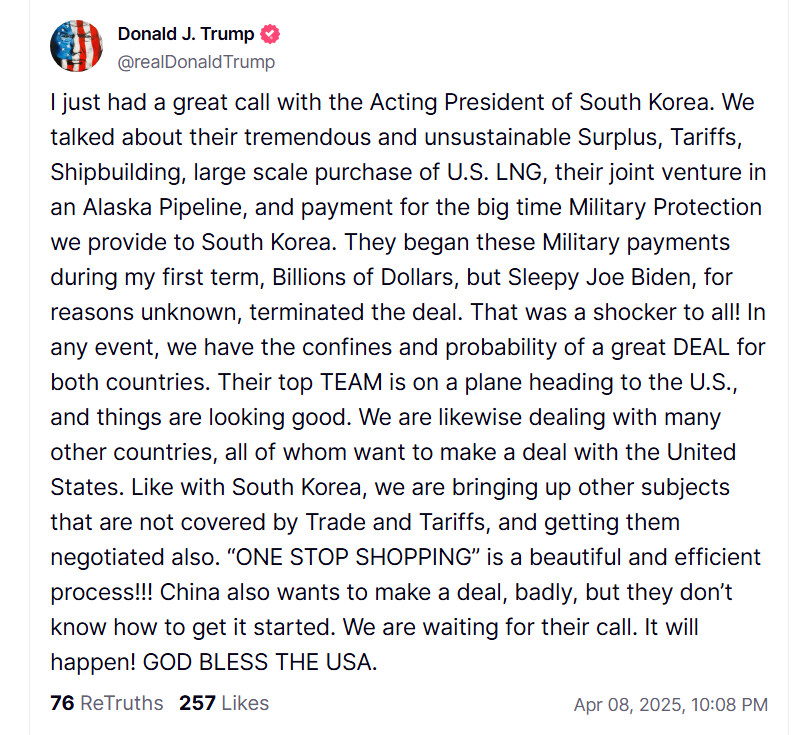Click the phrase "ONE STOP SHOPPING" in post
802x735 pixels.
coord(357,557)
